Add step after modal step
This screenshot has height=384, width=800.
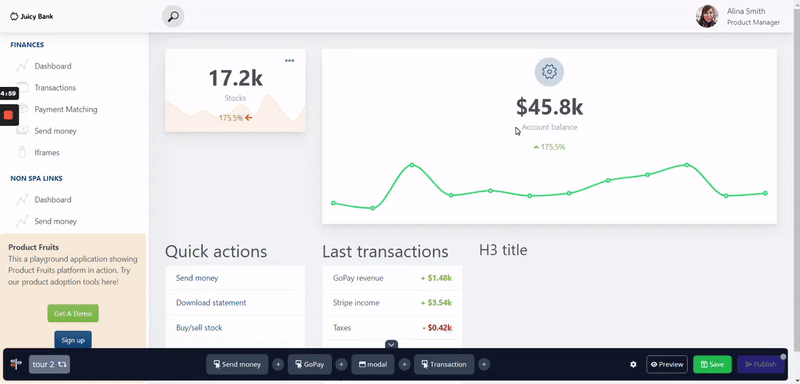click(x=404, y=364)
